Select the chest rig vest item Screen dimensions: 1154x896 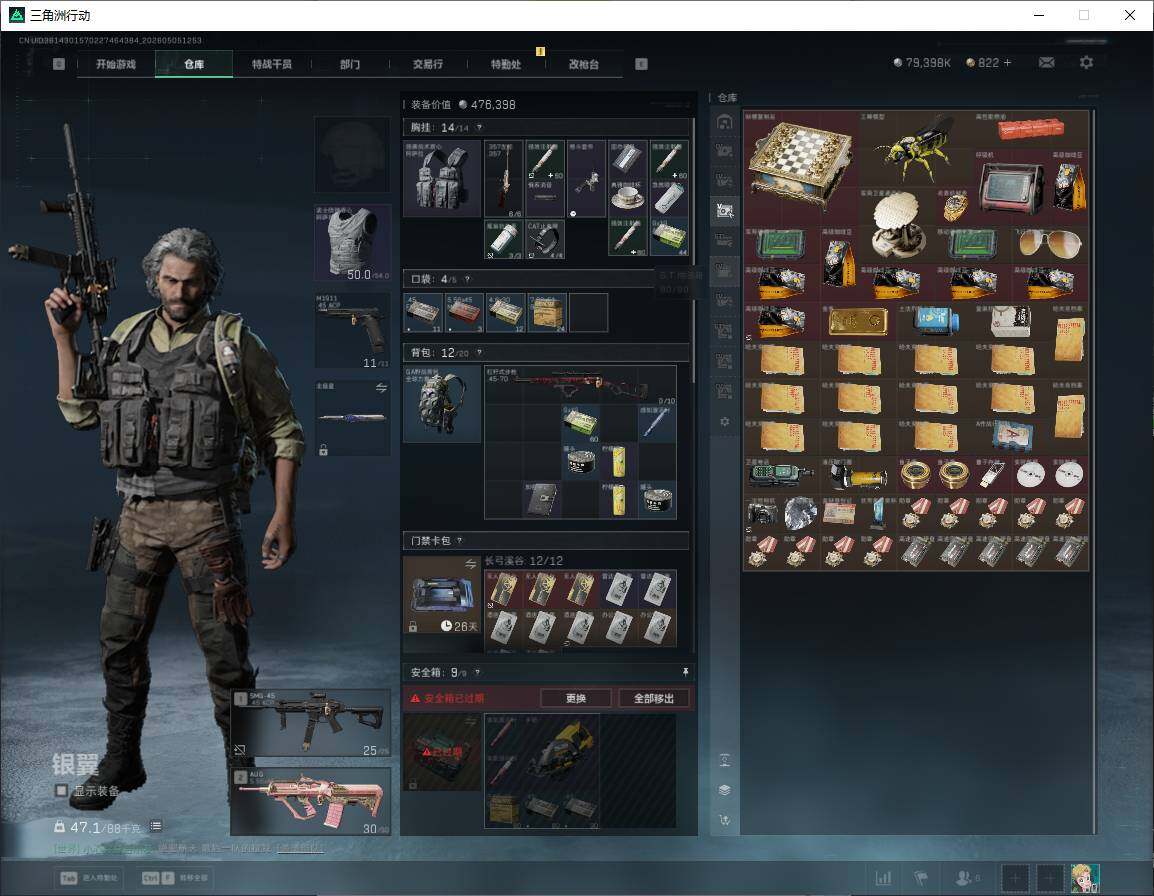[442, 178]
